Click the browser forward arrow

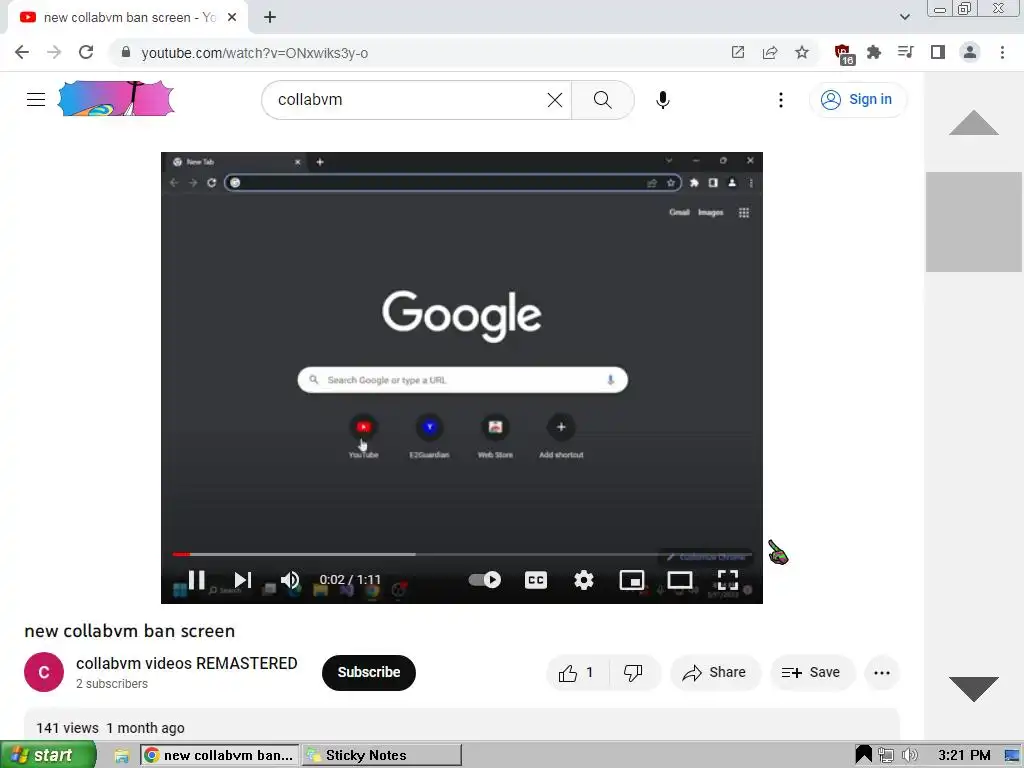[54, 52]
